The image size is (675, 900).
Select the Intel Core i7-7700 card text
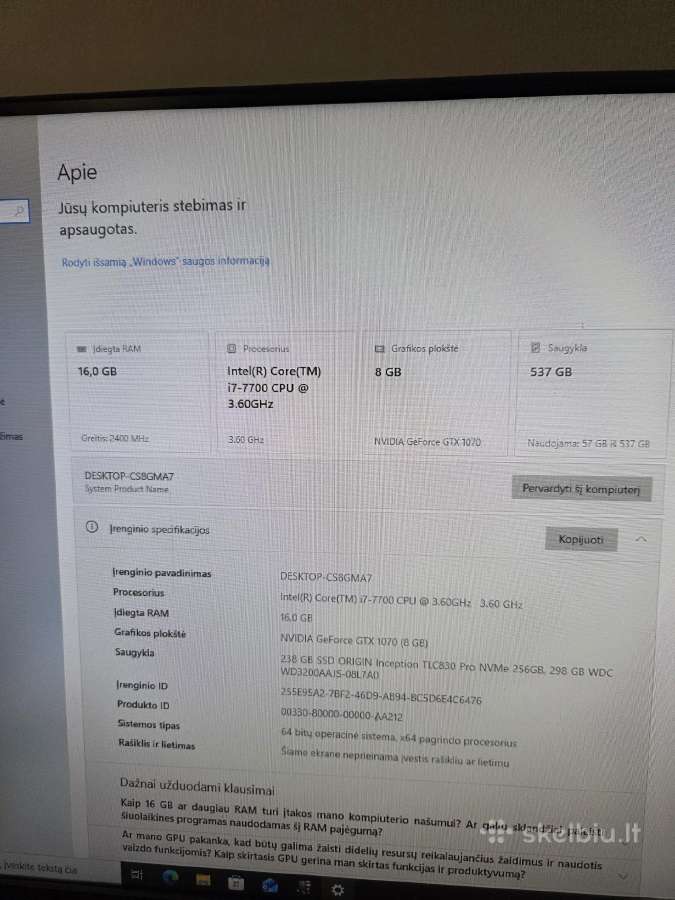(x=274, y=387)
